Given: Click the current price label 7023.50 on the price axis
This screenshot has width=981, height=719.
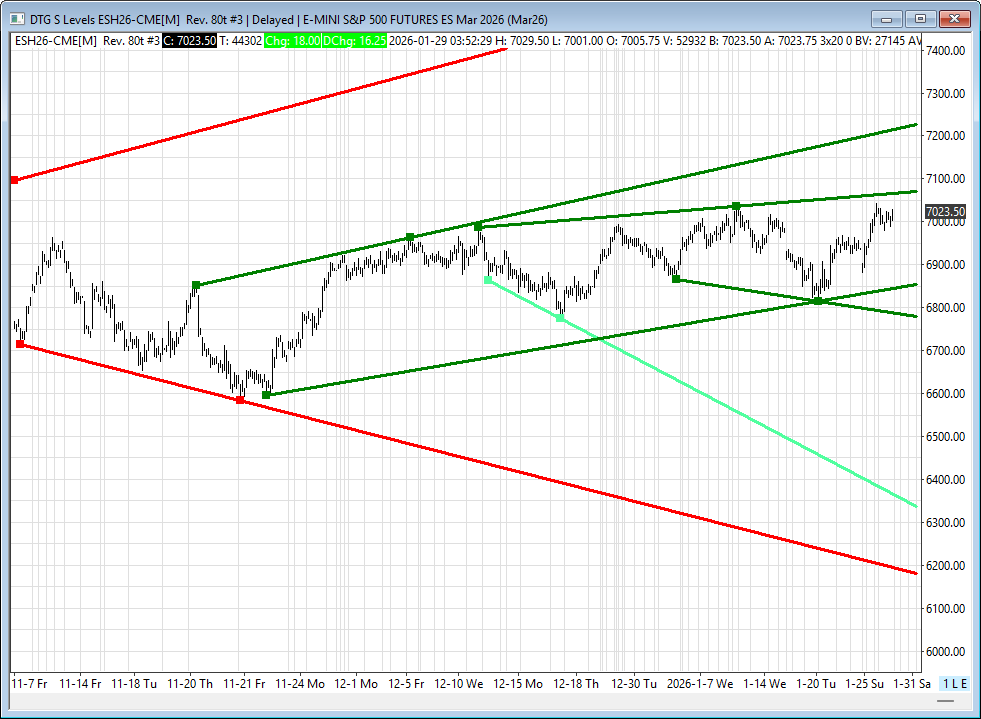Looking at the screenshot, I should 945,212.
